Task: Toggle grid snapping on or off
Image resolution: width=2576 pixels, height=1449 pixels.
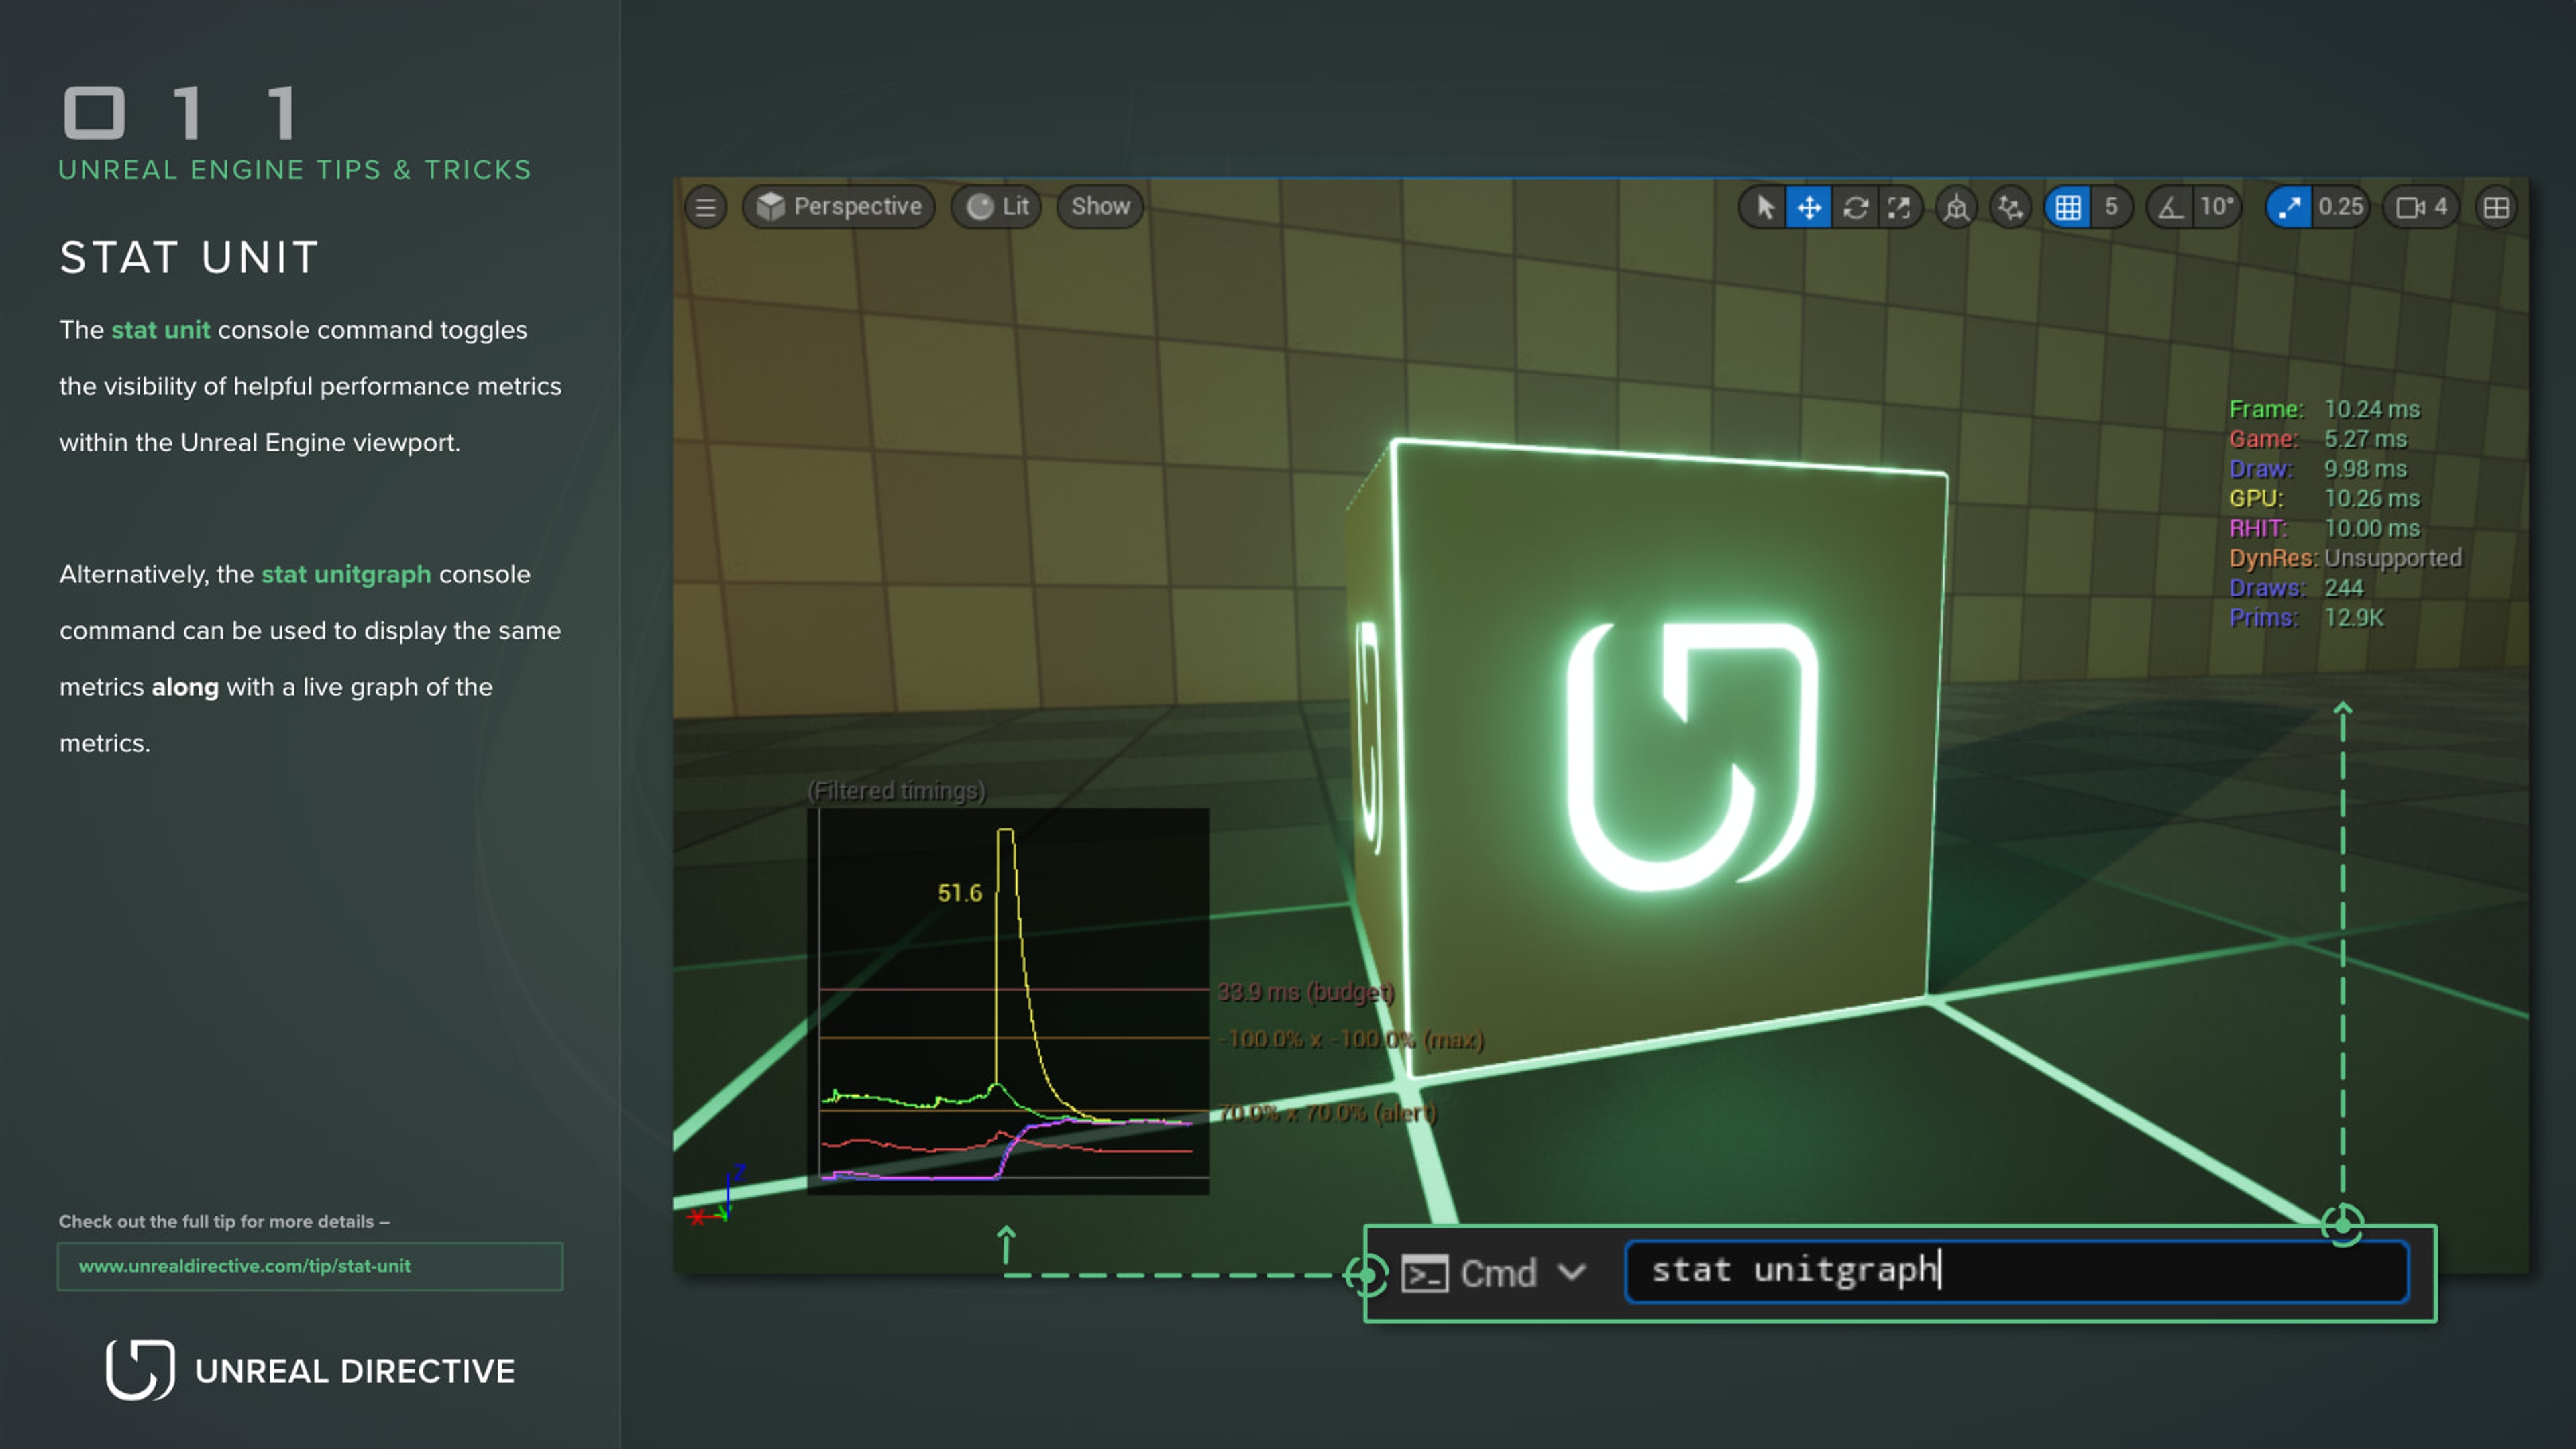Action: pyautogui.click(x=2068, y=207)
